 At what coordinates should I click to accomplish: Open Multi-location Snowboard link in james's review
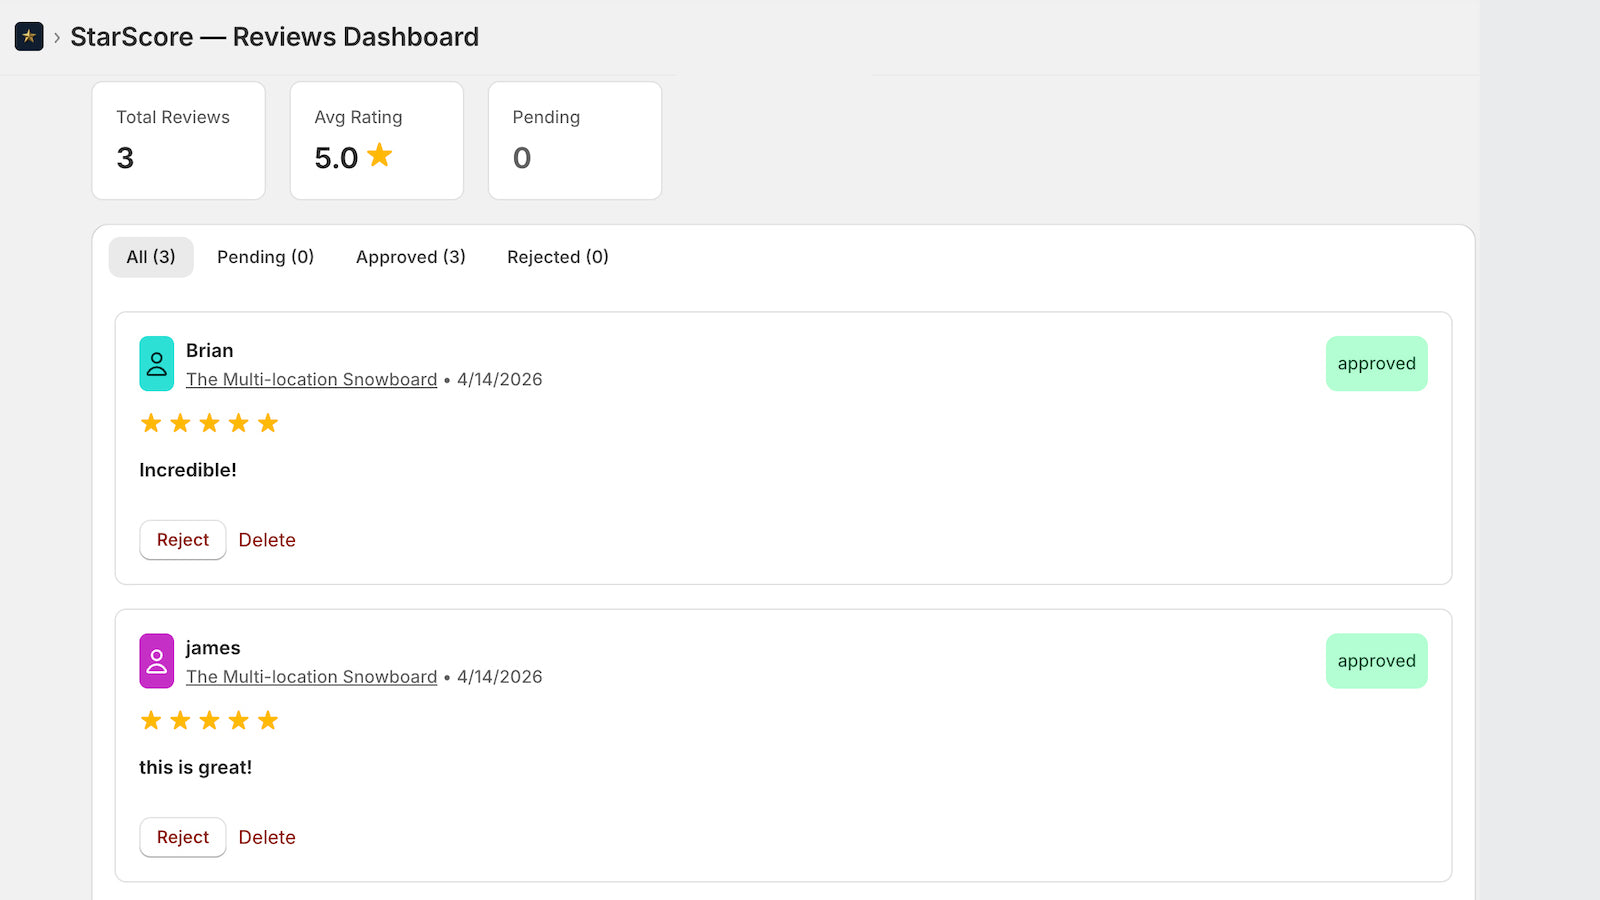[312, 677]
